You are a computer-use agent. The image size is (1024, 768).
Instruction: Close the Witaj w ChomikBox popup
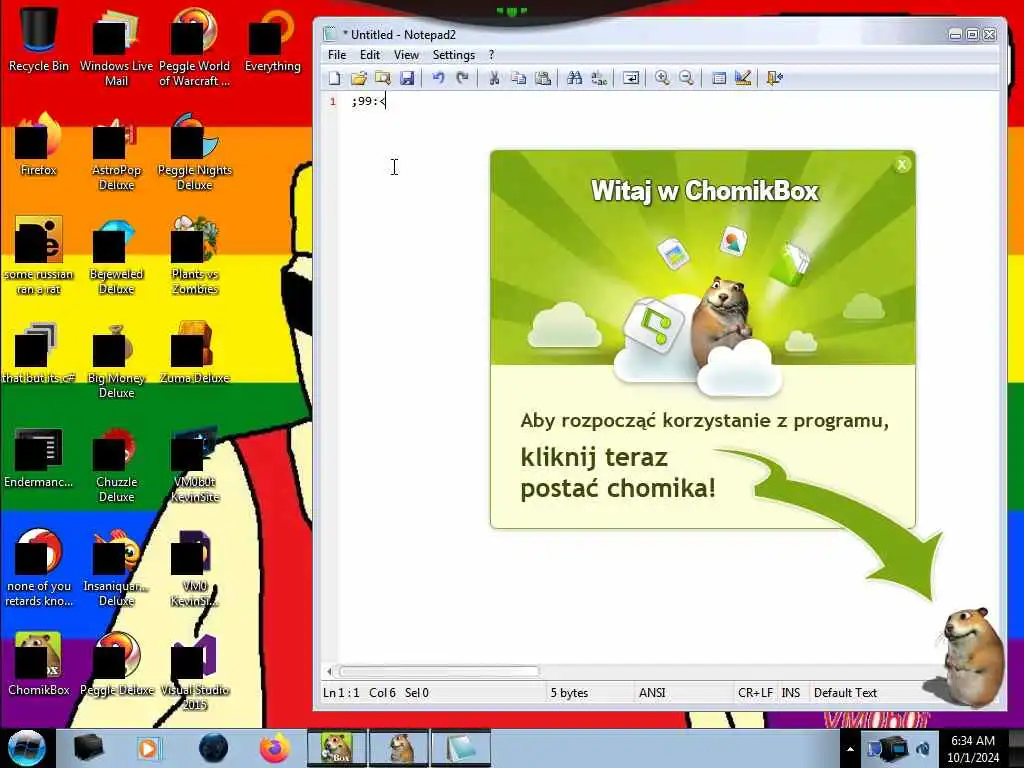tap(902, 165)
